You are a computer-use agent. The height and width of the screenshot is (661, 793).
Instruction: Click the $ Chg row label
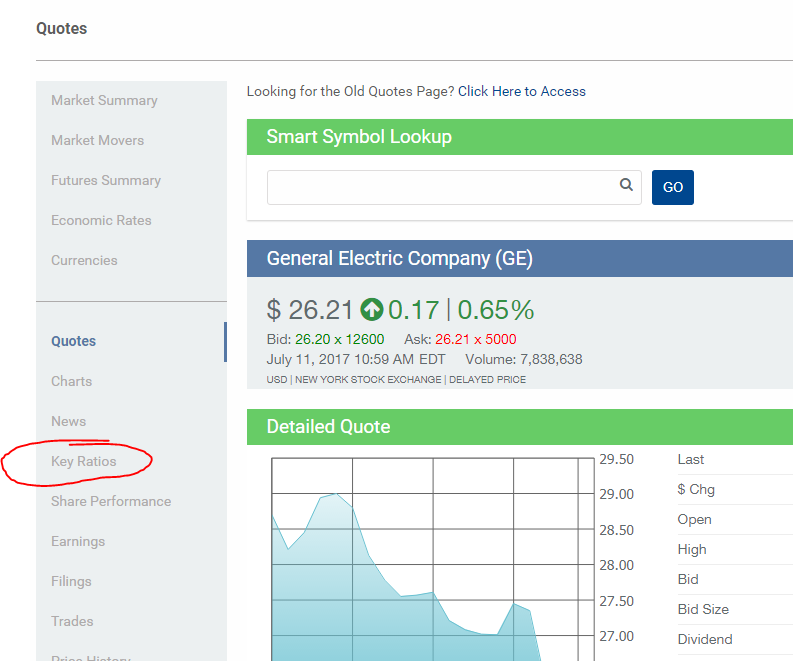pyautogui.click(x=696, y=489)
